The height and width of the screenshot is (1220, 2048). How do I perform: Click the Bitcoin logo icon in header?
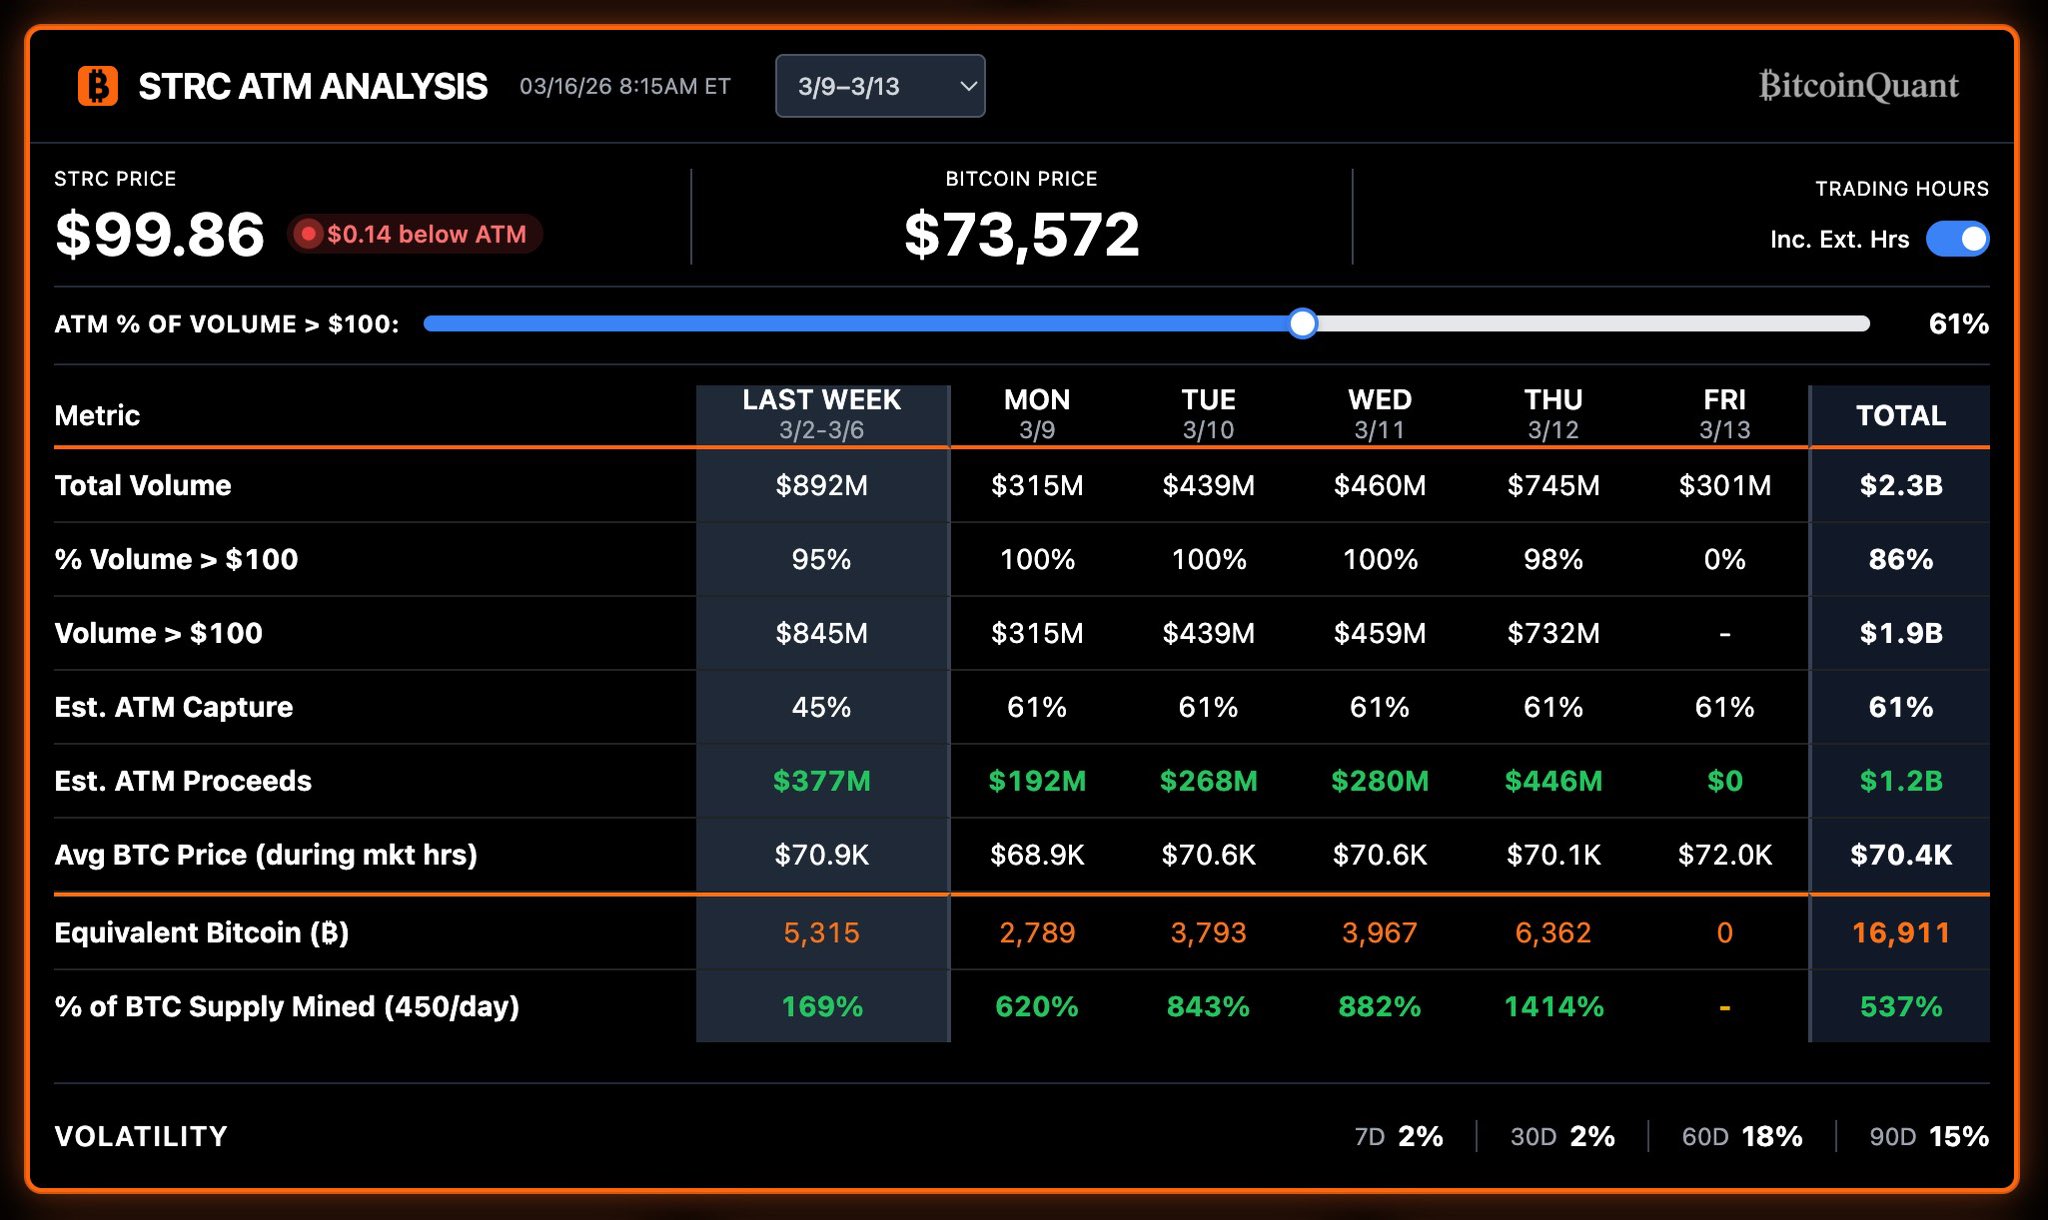(x=98, y=86)
